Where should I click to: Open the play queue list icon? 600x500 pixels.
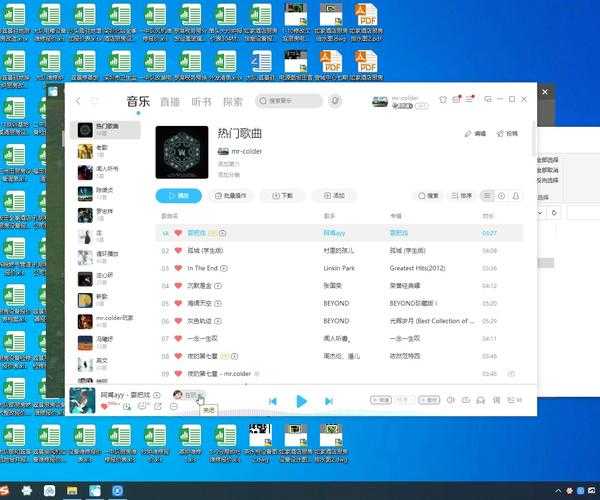tap(514, 400)
